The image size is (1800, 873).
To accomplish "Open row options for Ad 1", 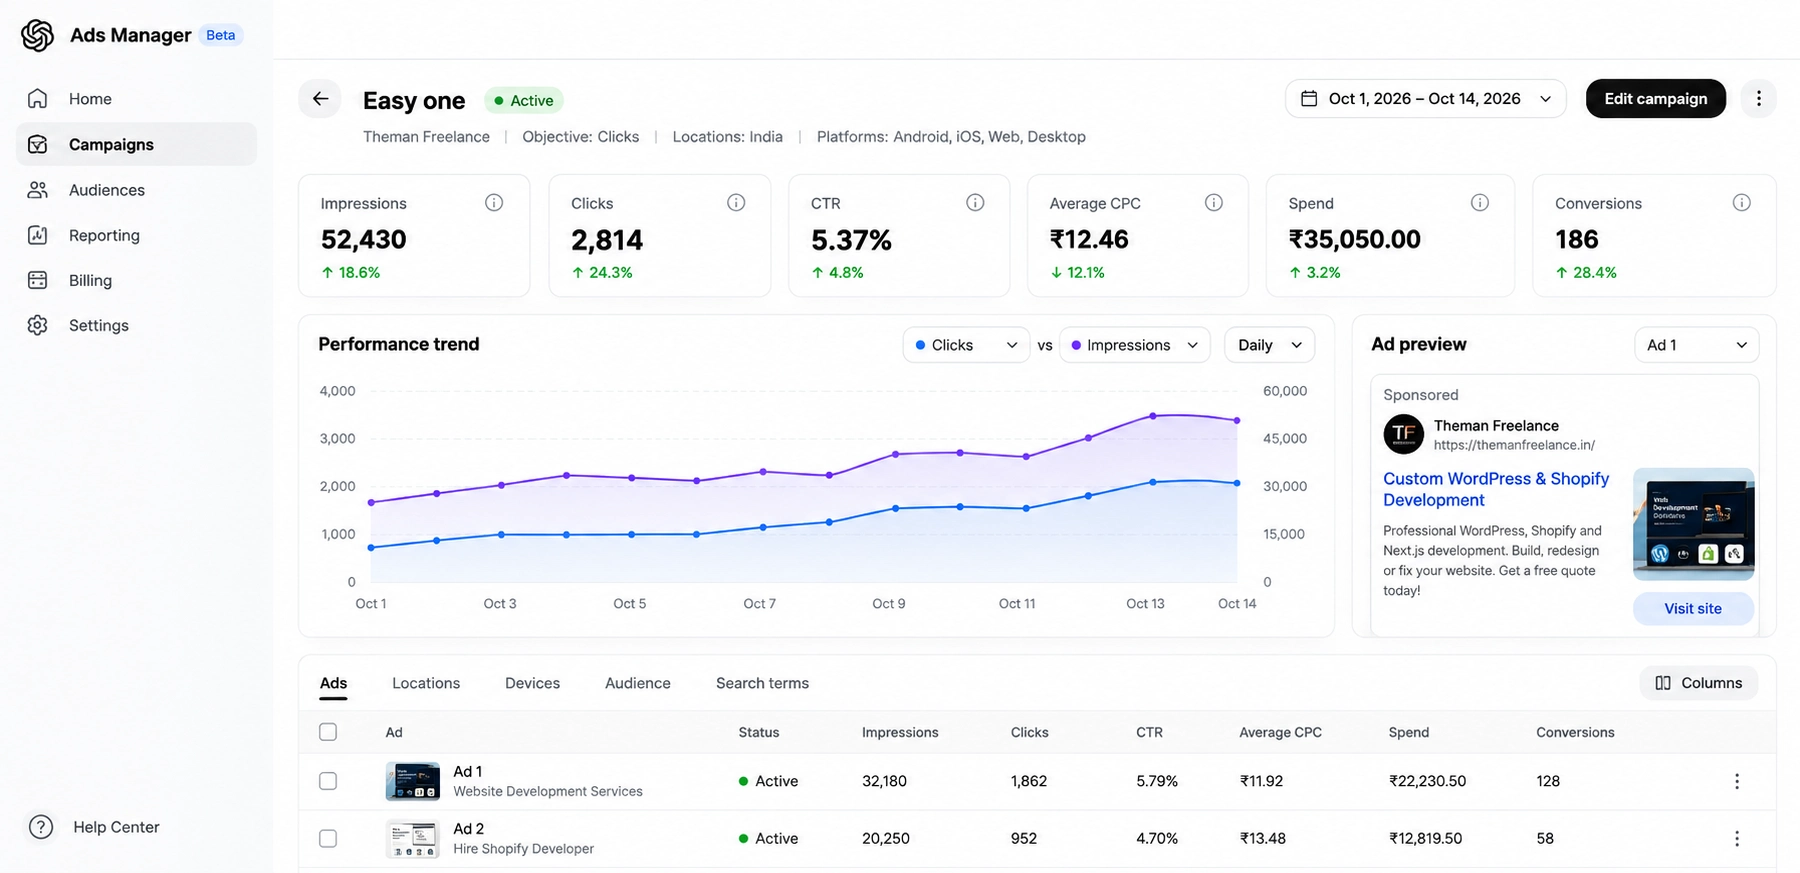I will [x=1737, y=781].
